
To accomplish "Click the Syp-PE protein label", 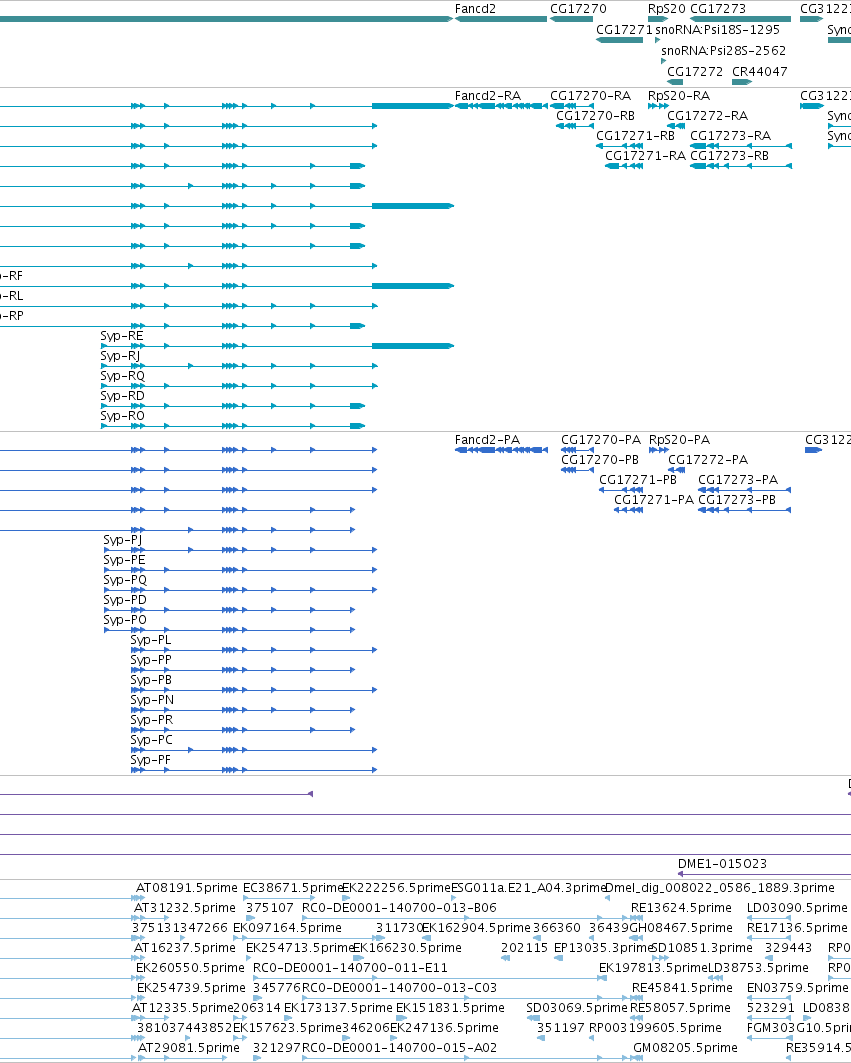I will [124, 560].
